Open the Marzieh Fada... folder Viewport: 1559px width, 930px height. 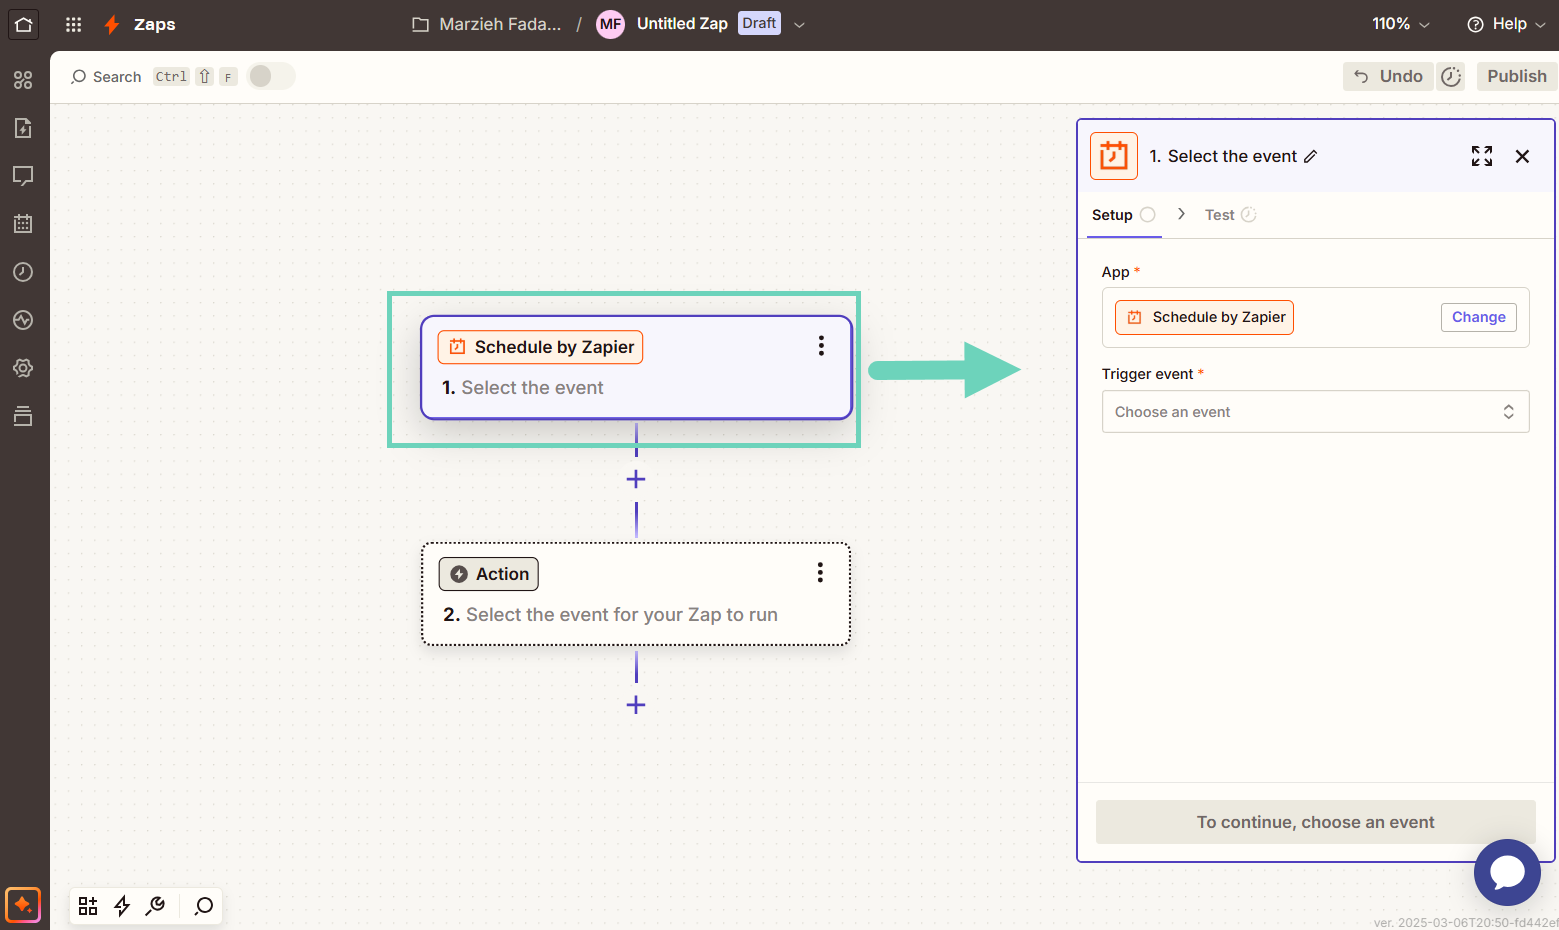click(x=487, y=24)
